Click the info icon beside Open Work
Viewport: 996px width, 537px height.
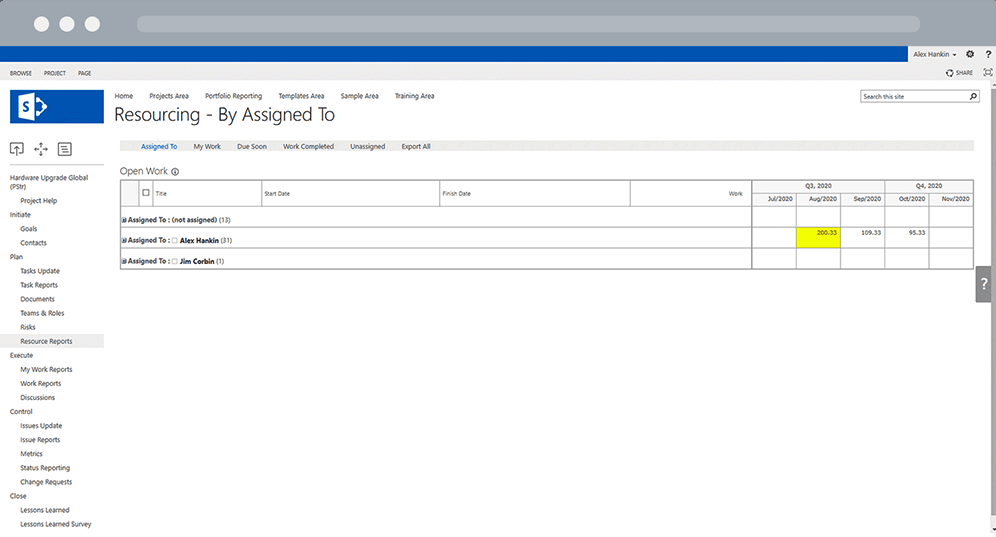pyautogui.click(x=175, y=172)
